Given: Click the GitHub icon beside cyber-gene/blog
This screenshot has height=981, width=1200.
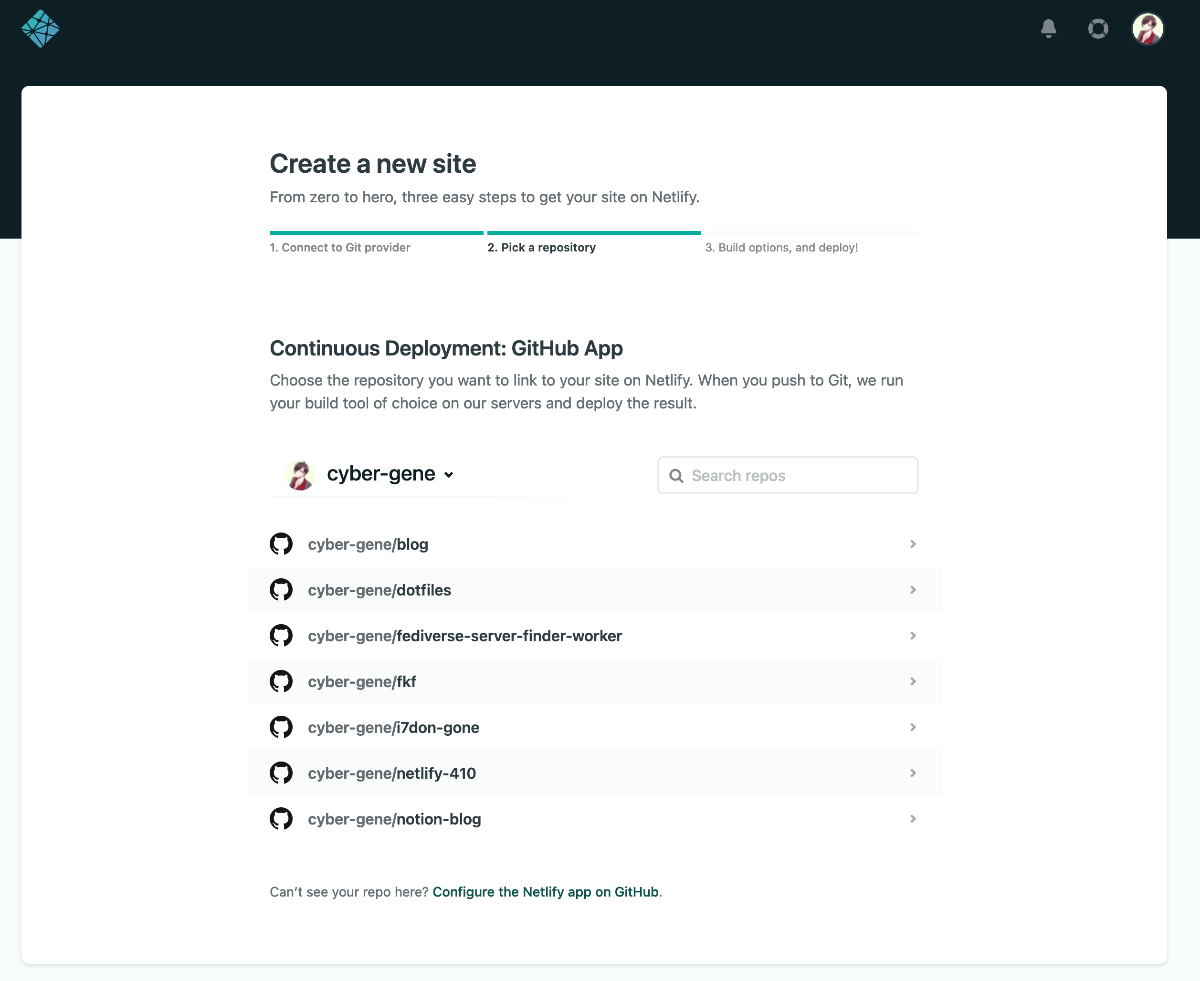Looking at the screenshot, I should [281, 543].
